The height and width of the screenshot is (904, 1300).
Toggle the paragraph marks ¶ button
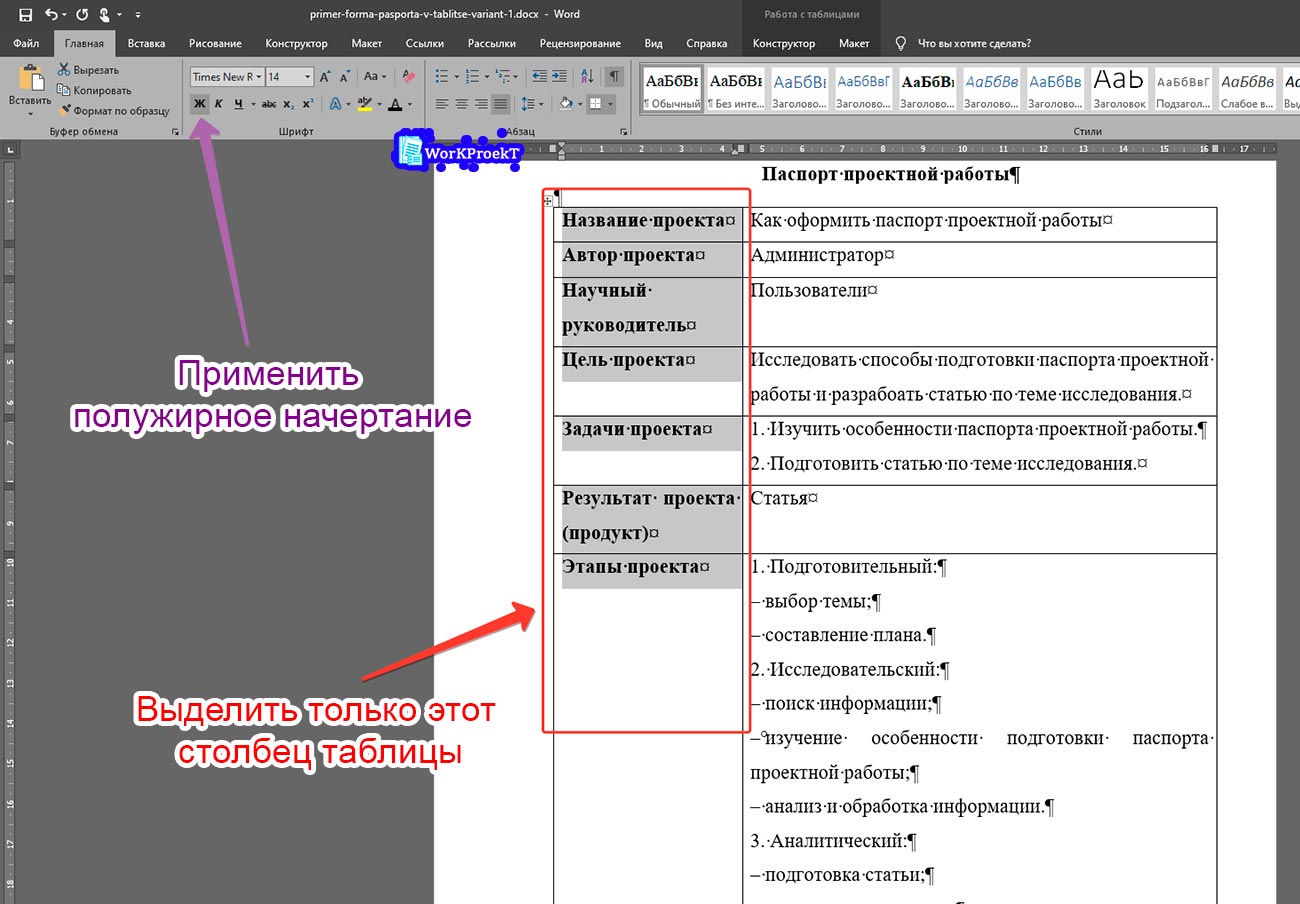(614, 77)
